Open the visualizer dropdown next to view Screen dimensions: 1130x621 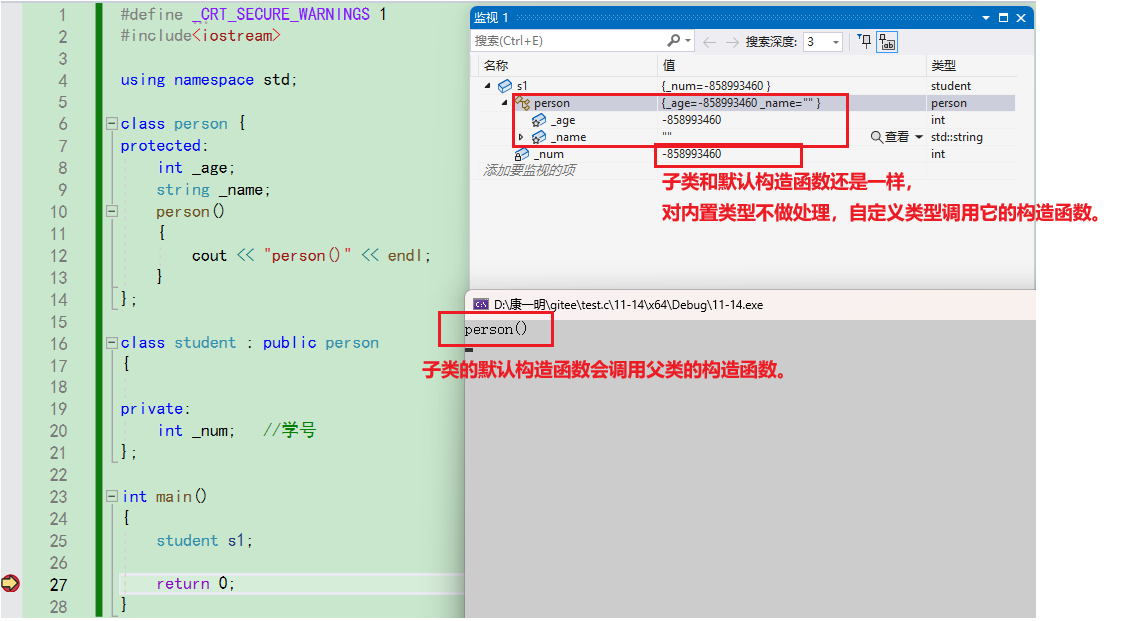[x=919, y=137]
